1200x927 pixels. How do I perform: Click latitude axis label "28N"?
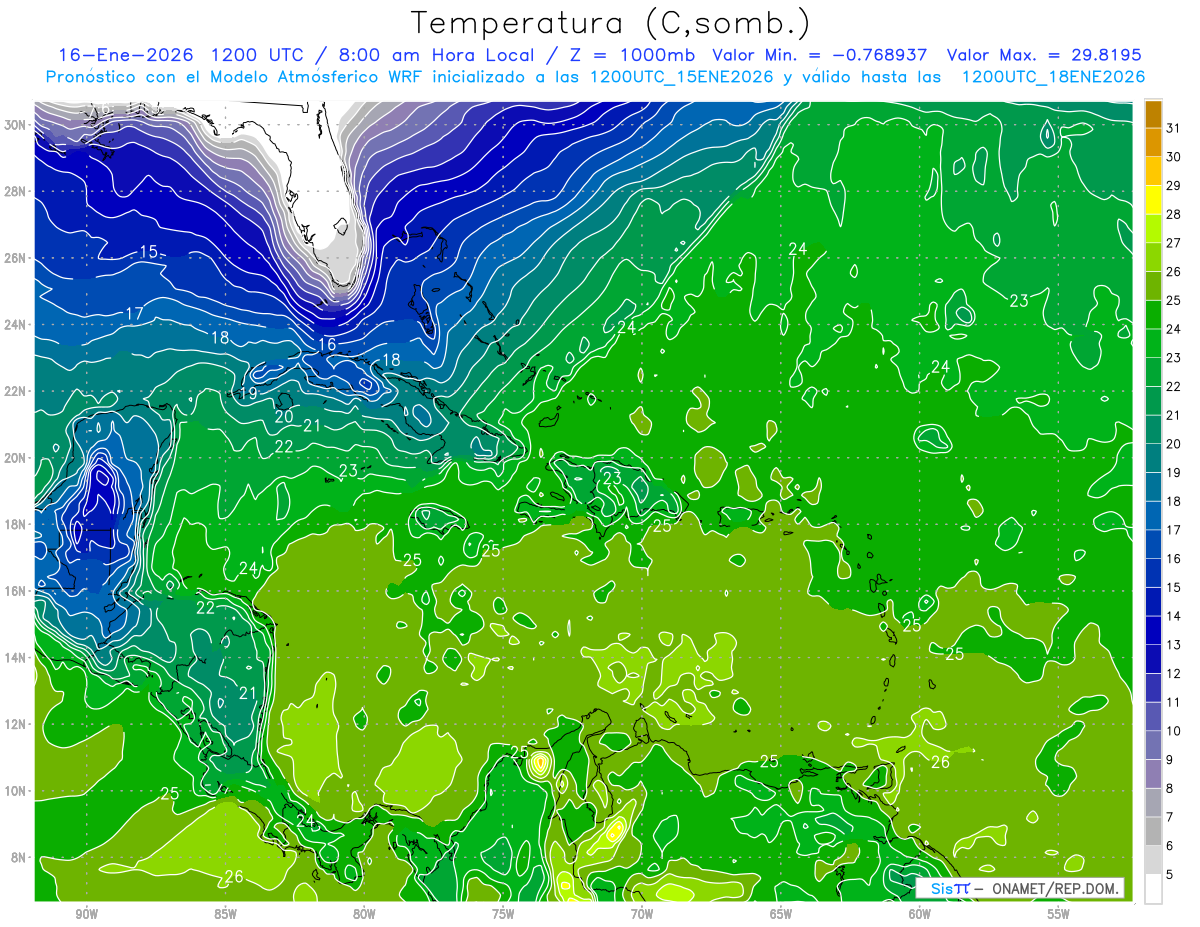[17, 191]
